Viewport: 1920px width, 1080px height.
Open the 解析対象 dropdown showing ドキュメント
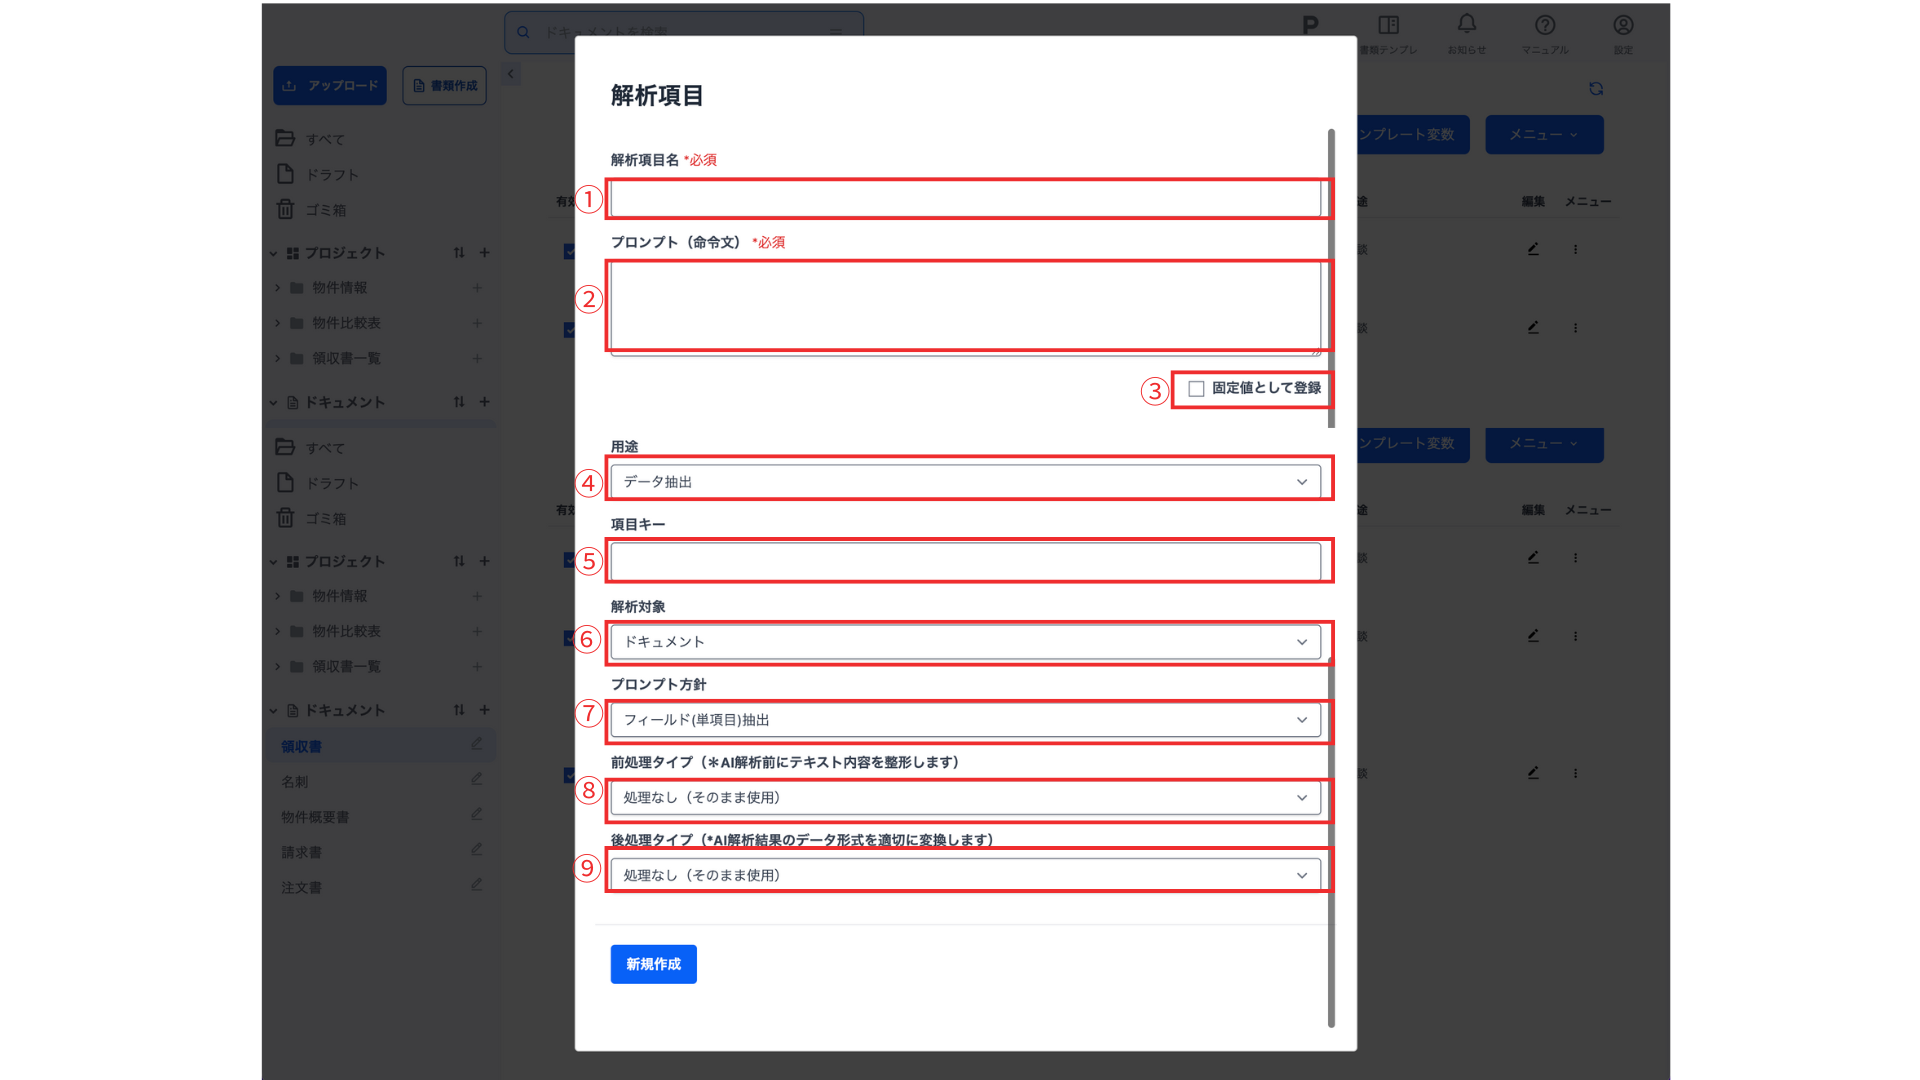pos(965,642)
